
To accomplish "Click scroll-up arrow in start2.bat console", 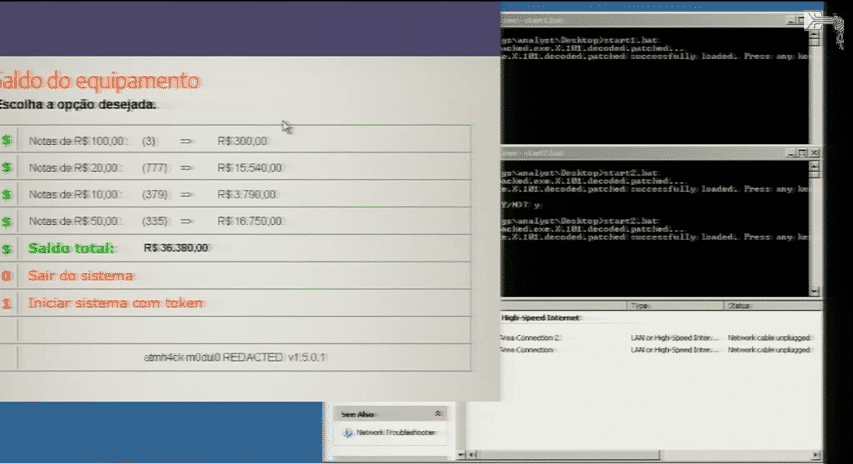I will click(x=814, y=164).
